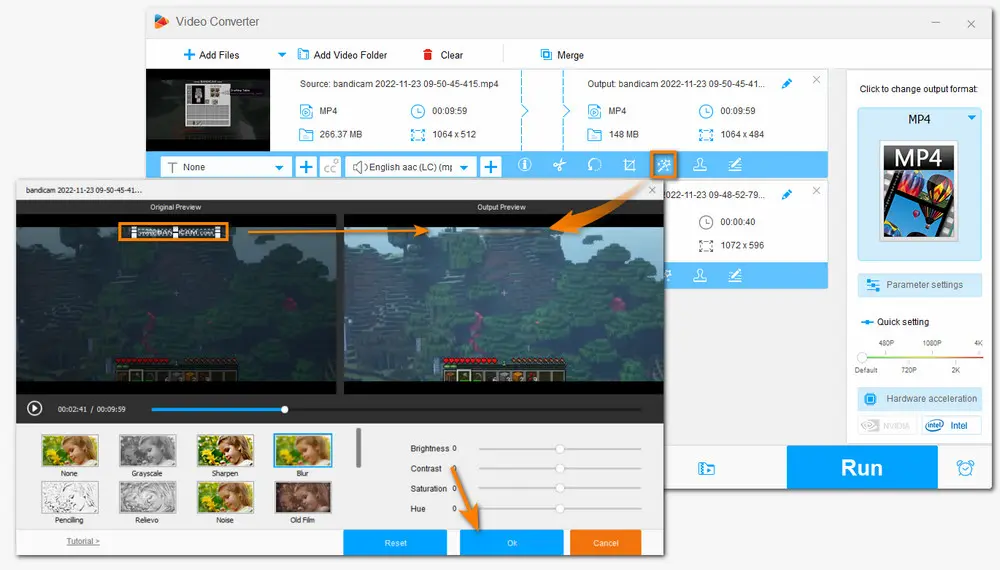
Task: Open subtitle edit tool in second file row
Action: (x=735, y=275)
